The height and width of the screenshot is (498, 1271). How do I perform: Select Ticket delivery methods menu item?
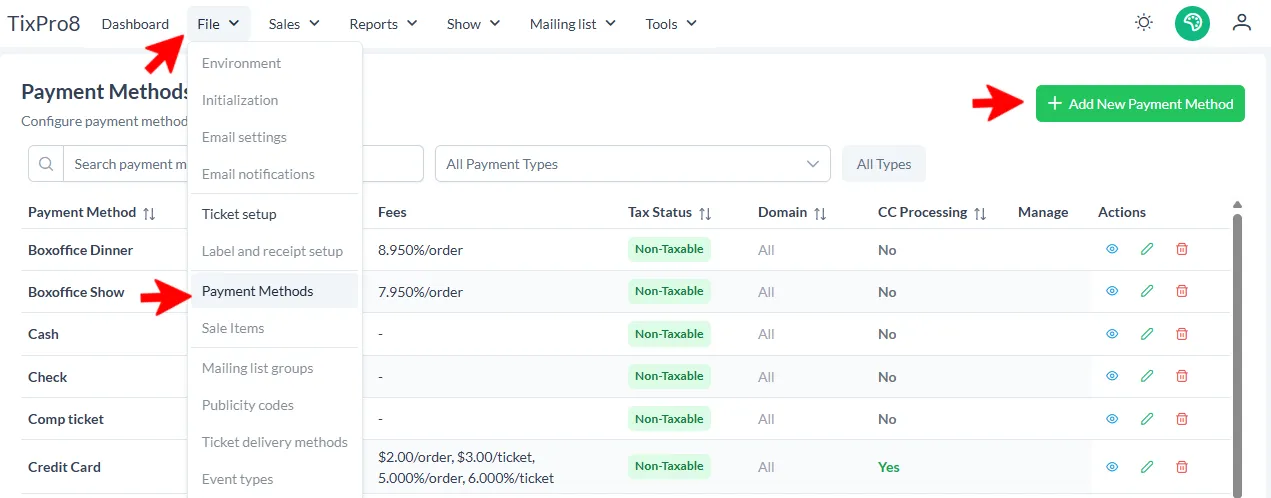point(275,442)
